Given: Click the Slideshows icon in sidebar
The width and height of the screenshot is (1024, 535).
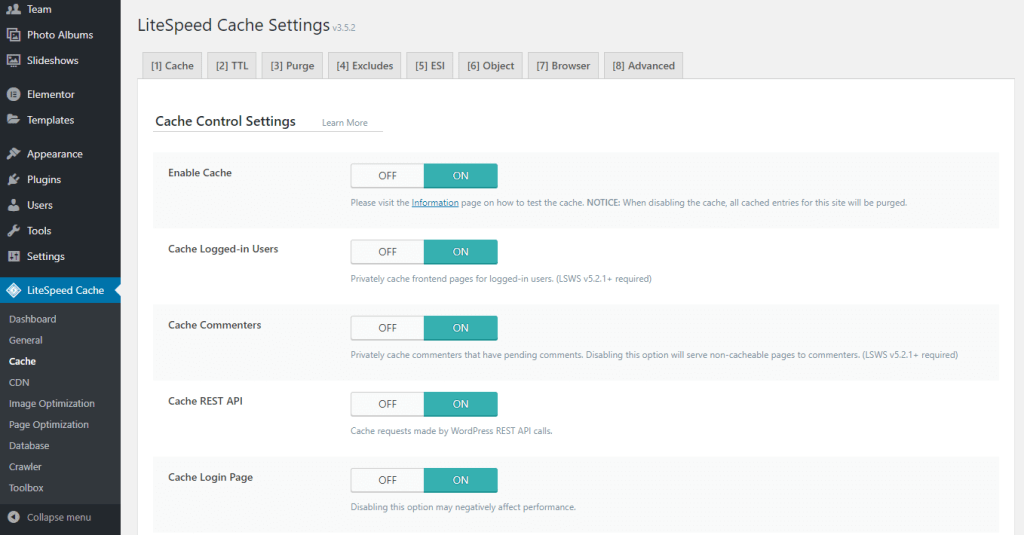Looking at the screenshot, I should [x=13, y=60].
